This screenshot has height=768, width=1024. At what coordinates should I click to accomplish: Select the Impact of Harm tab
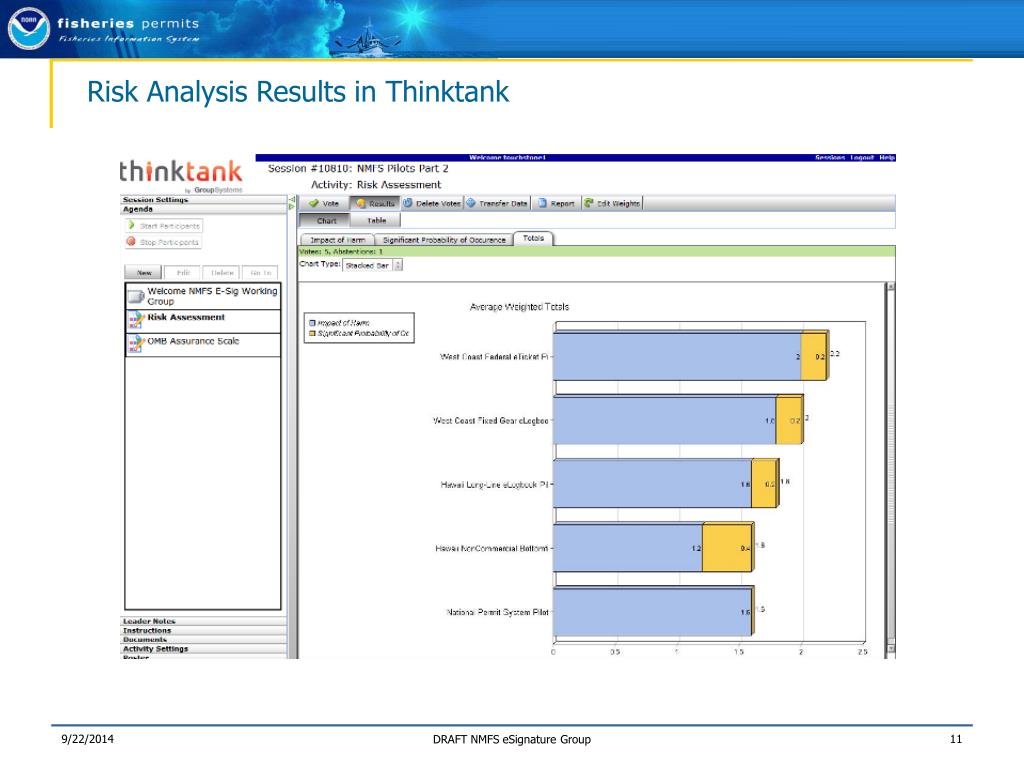pyautogui.click(x=338, y=240)
